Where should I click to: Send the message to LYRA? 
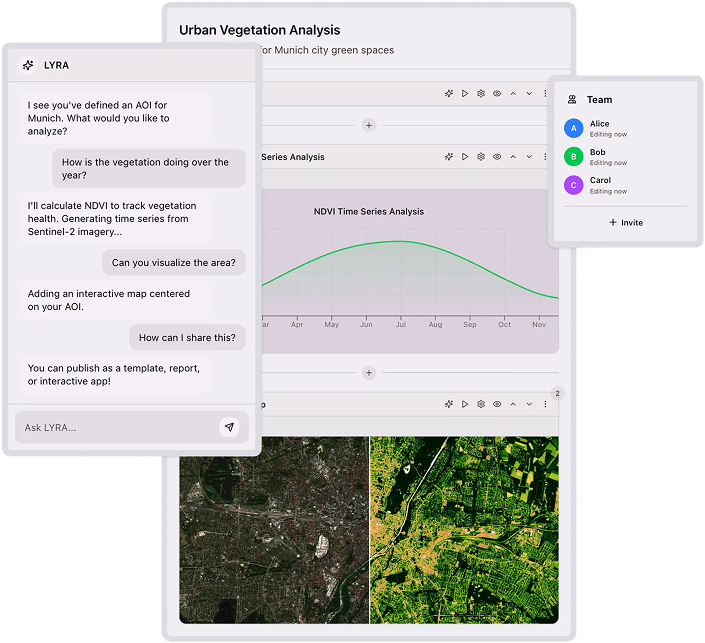[x=229, y=427]
